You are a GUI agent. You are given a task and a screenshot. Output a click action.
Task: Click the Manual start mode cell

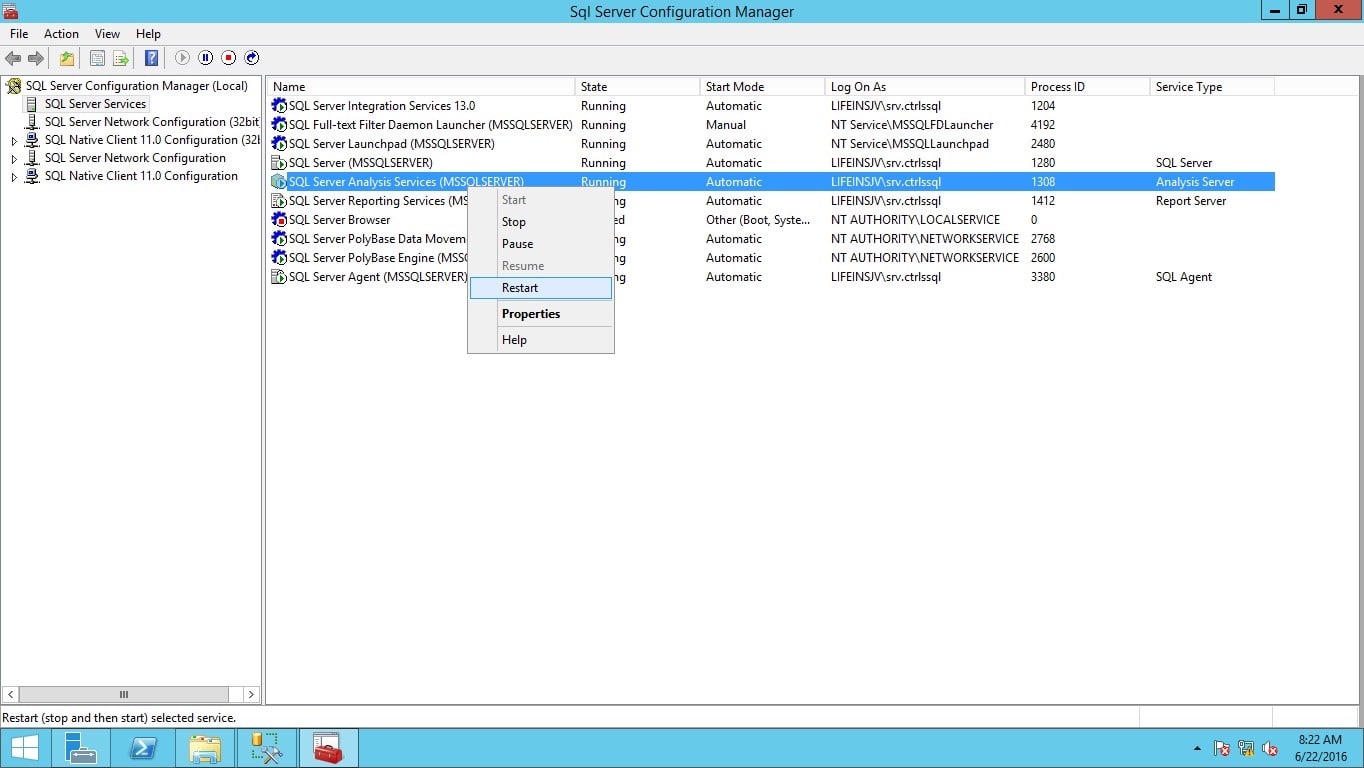(726, 125)
